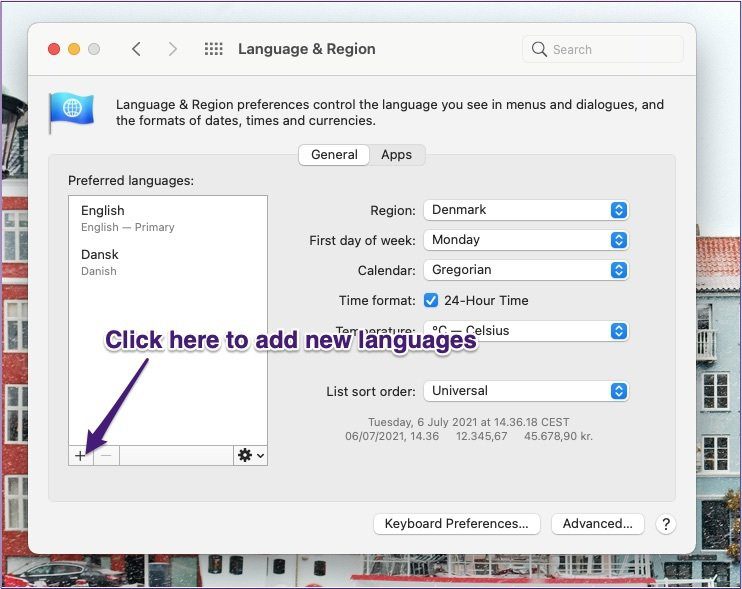Viewport: 742px width, 589px height.
Task: Open the Temperature Celsius dropdown
Action: tap(526, 331)
